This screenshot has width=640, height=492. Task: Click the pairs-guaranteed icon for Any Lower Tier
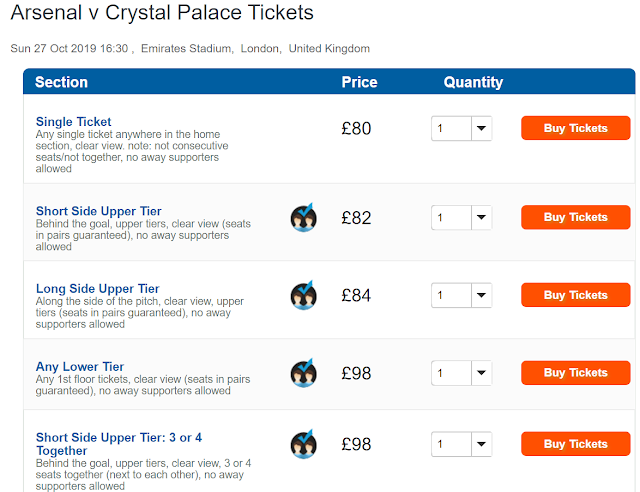(x=304, y=374)
